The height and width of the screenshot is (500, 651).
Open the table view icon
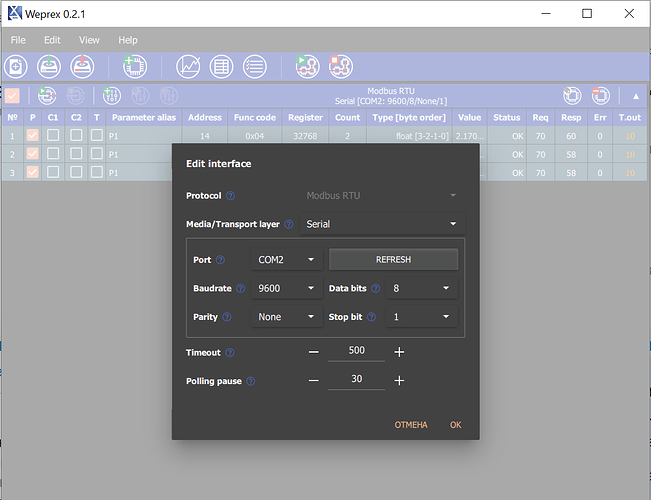pos(221,66)
